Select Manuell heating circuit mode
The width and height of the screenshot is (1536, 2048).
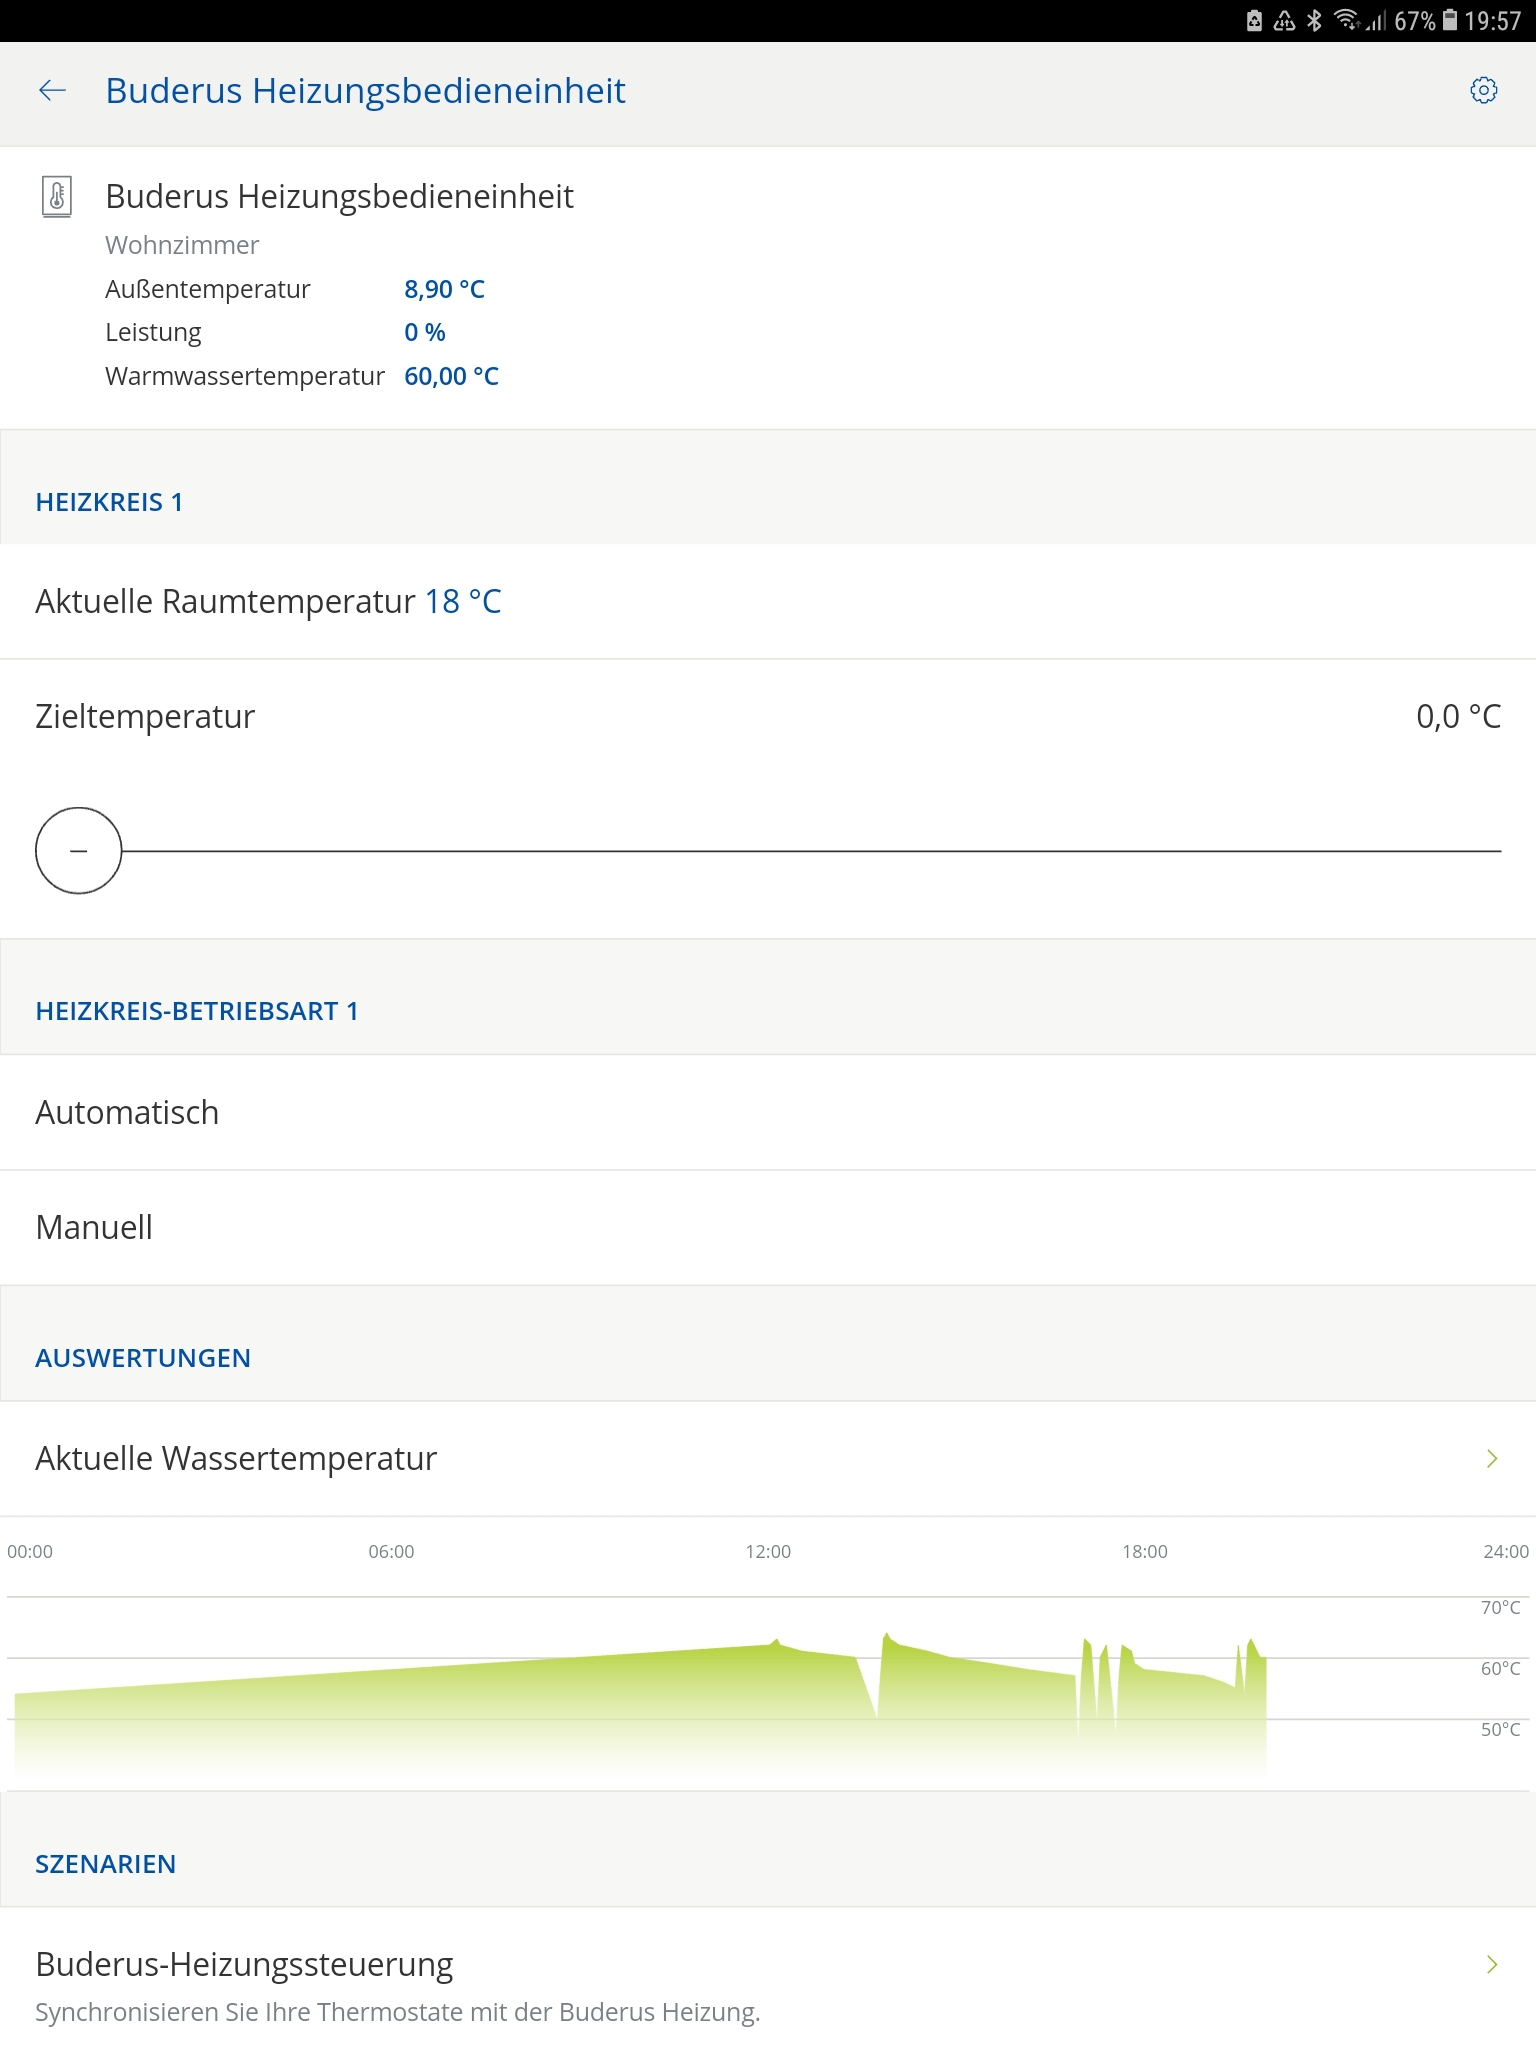click(x=94, y=1227)
